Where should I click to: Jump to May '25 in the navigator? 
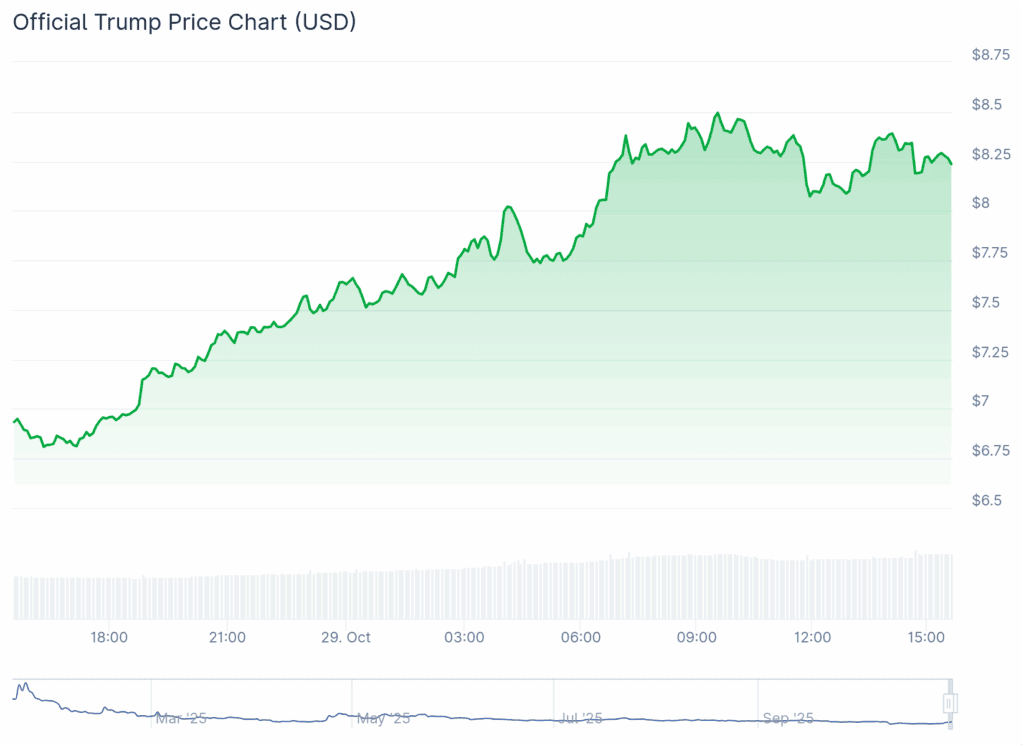click(384, 718)
